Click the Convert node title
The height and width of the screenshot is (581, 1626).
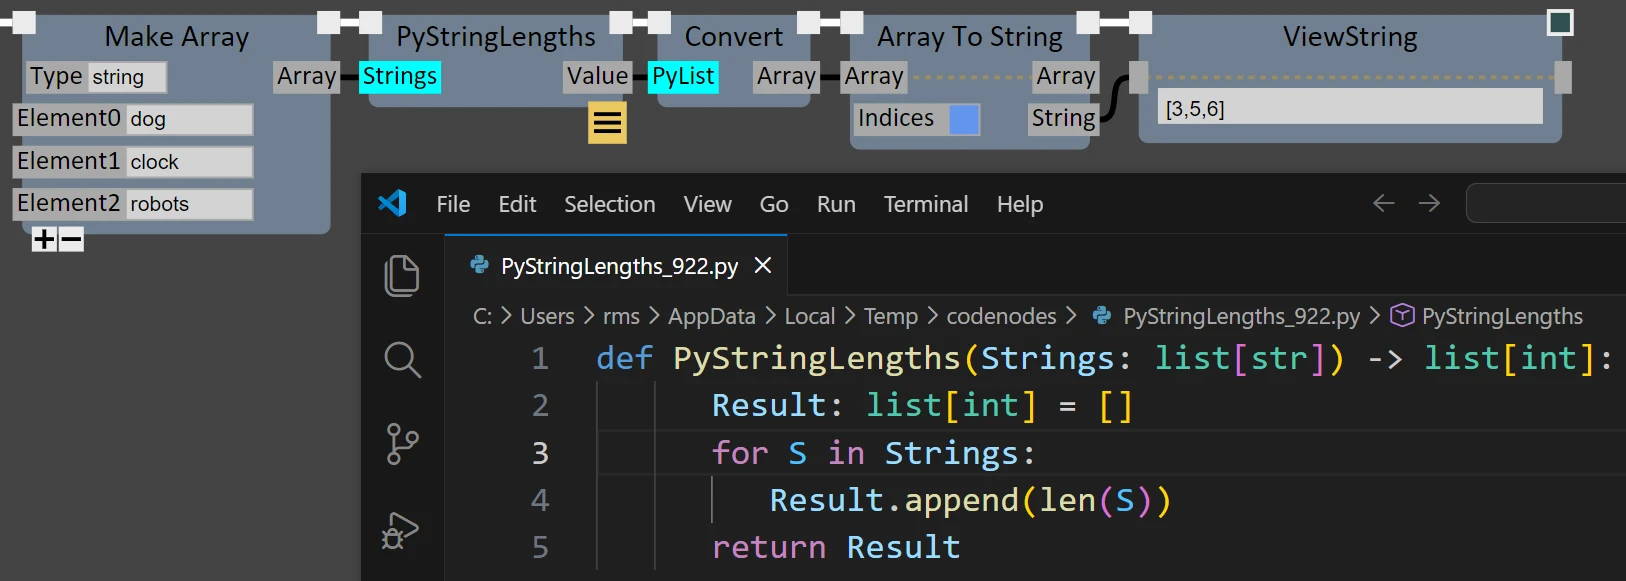[x=734, y=37]
